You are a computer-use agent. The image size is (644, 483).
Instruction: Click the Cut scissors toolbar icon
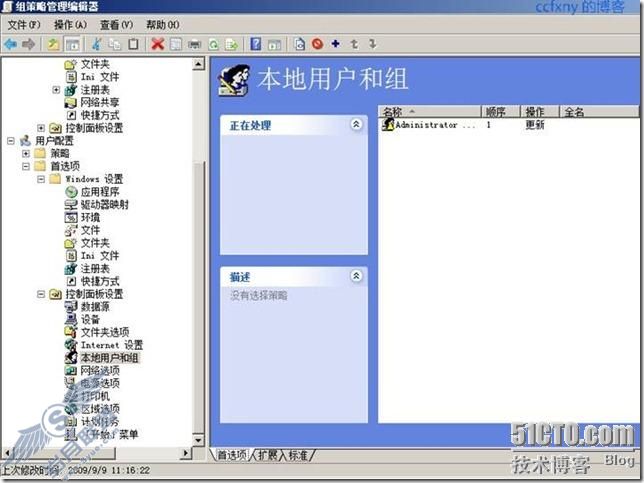pyautogui.click(x=97, y=44)
